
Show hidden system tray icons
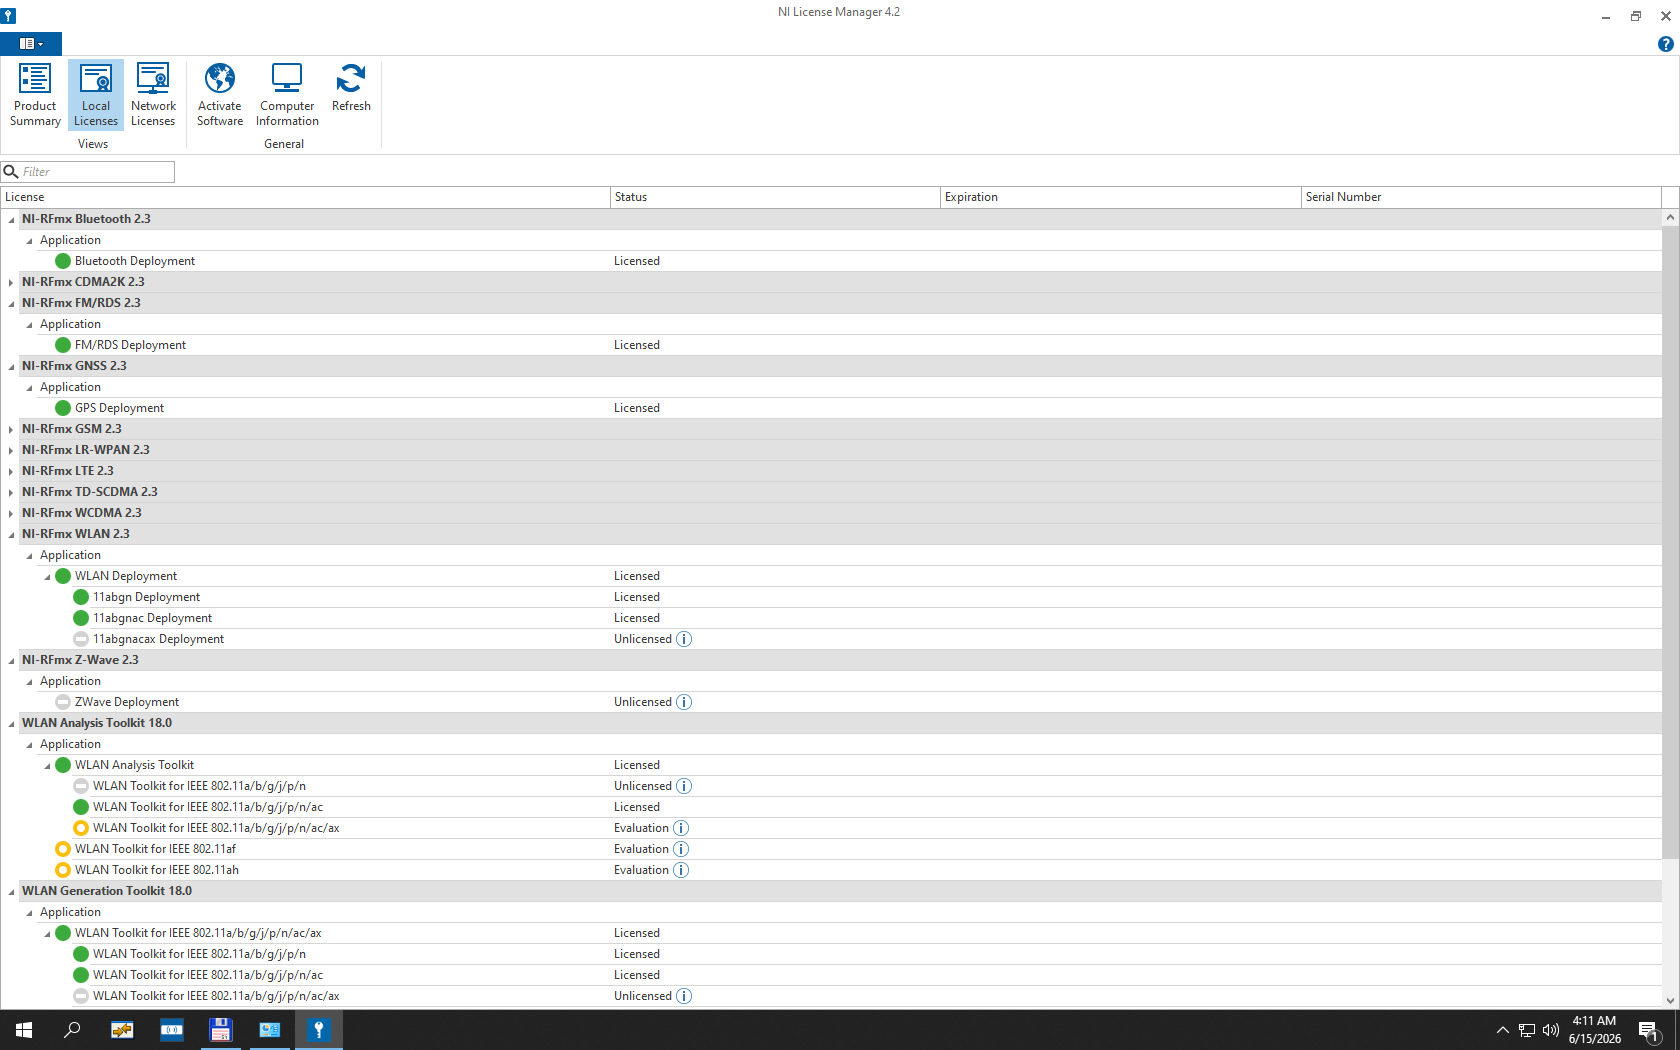(x=1502, y=1030)
